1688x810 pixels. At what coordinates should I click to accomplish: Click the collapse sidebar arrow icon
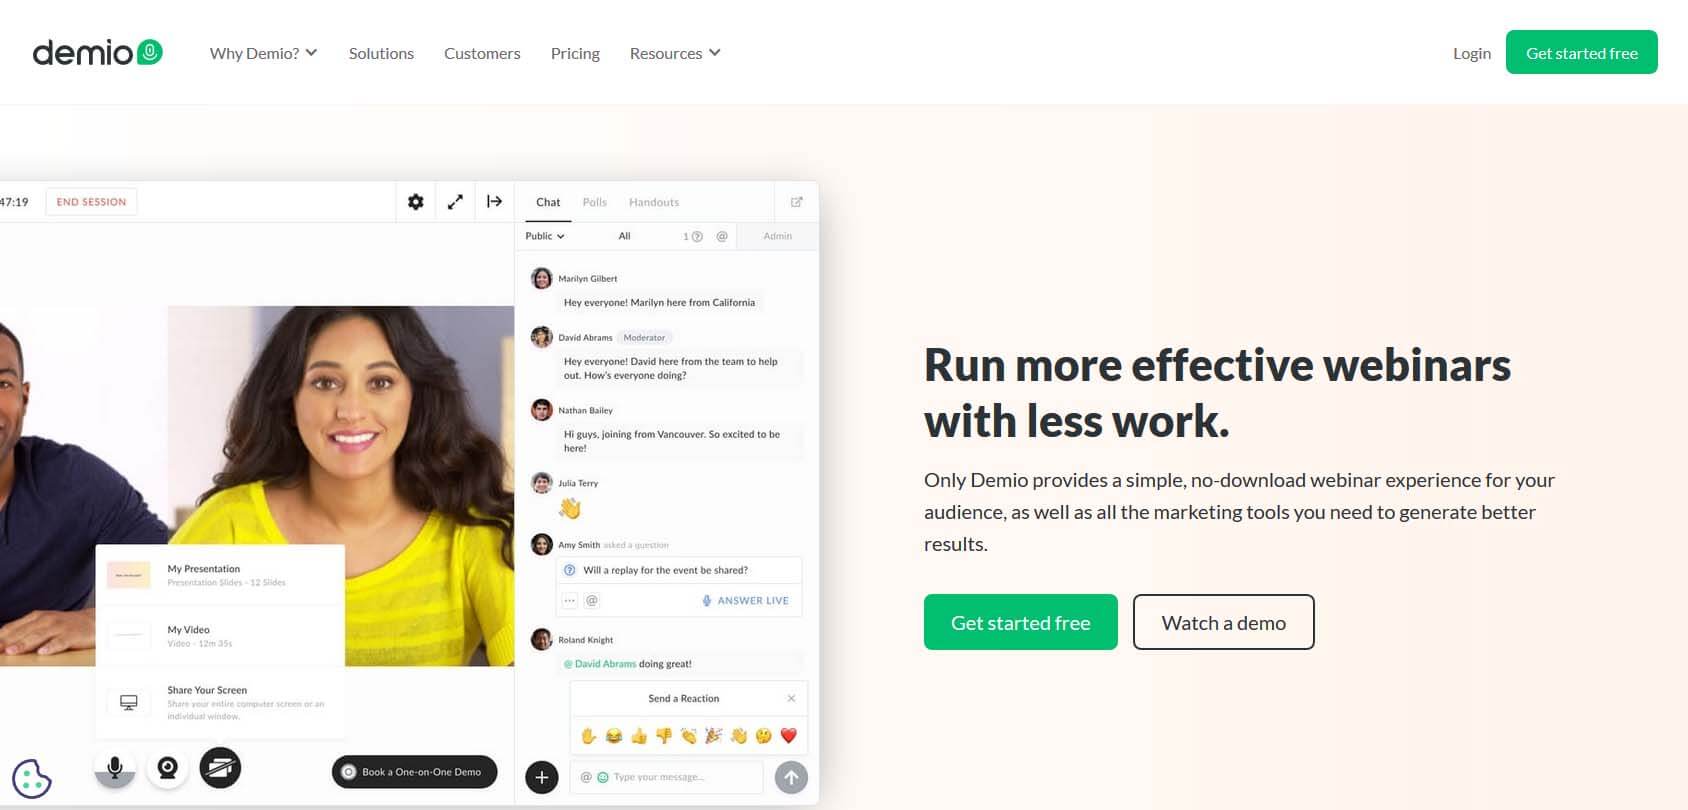coord(494,202)
